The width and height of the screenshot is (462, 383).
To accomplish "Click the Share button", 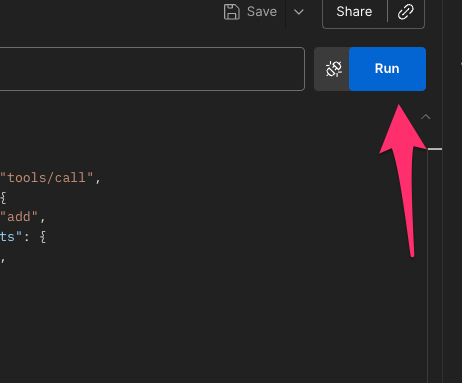I will pos(354,12).
